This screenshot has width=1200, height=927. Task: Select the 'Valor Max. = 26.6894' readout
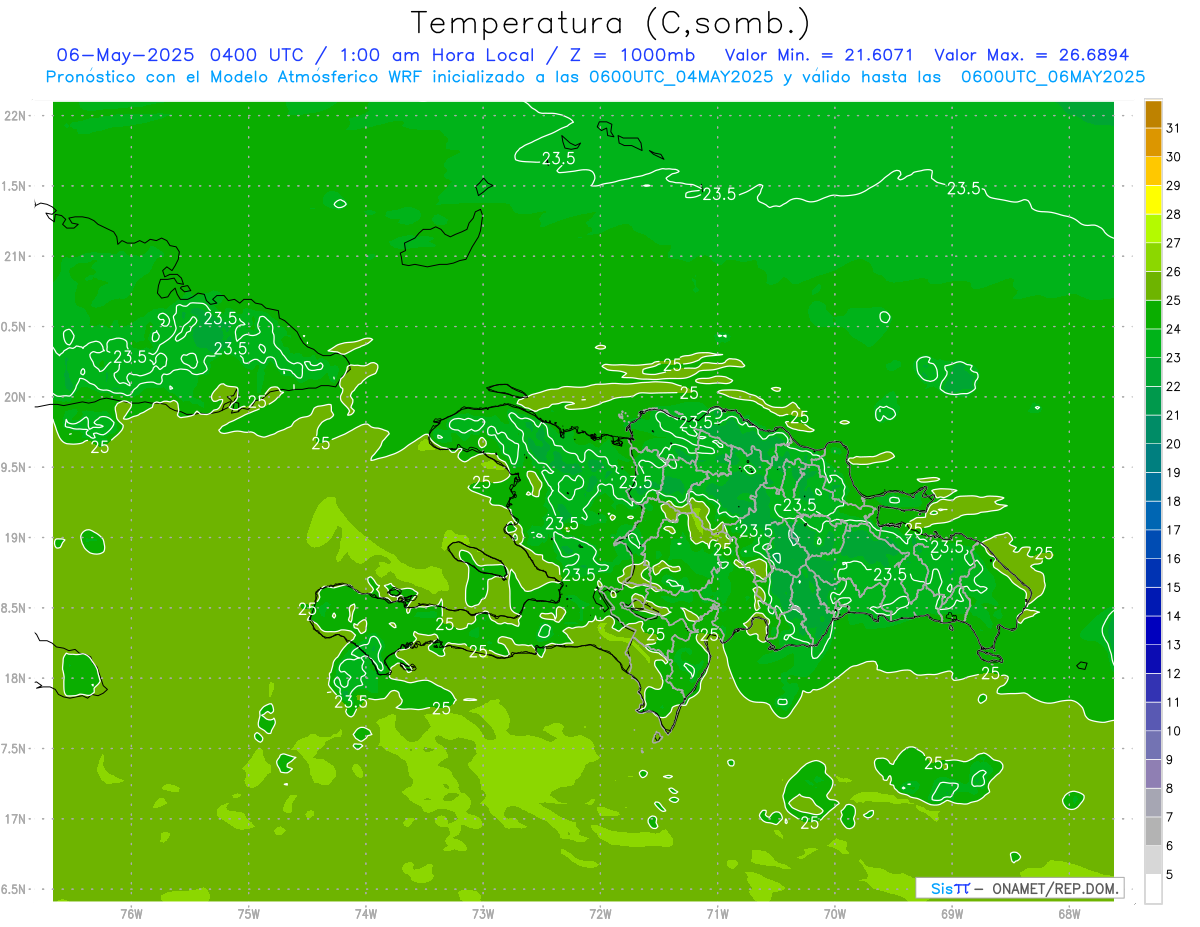coord(1031,55)
